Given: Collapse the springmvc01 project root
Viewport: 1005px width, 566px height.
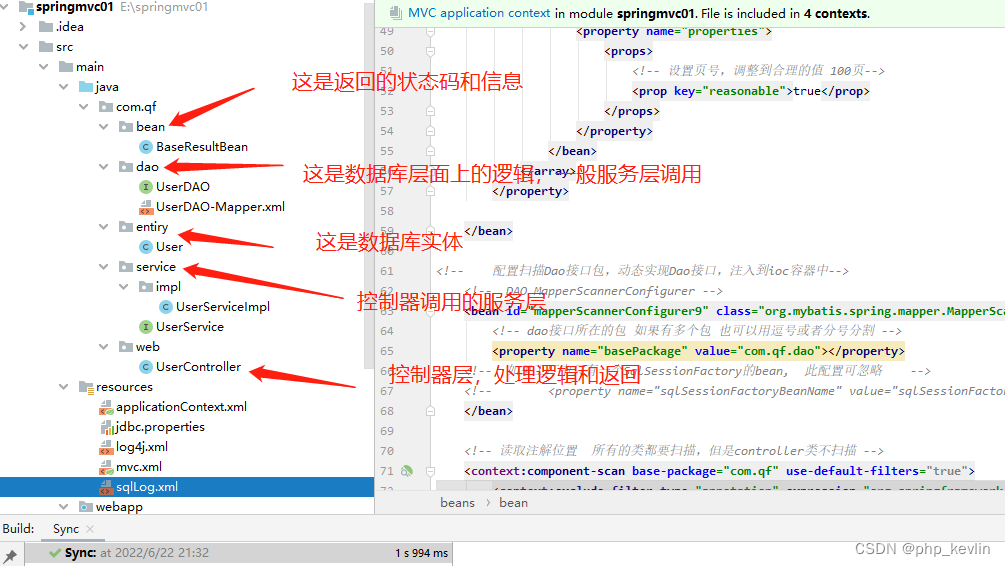Looking at the screenshot, I should (x=5, y=7).
